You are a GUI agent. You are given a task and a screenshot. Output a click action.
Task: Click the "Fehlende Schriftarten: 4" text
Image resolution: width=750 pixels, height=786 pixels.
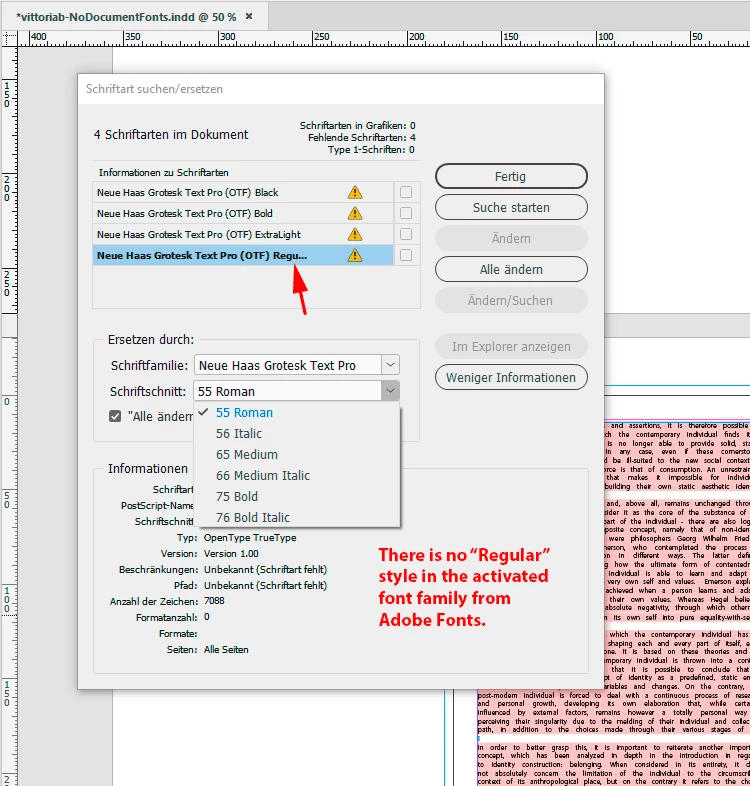[x=361, y=137]
